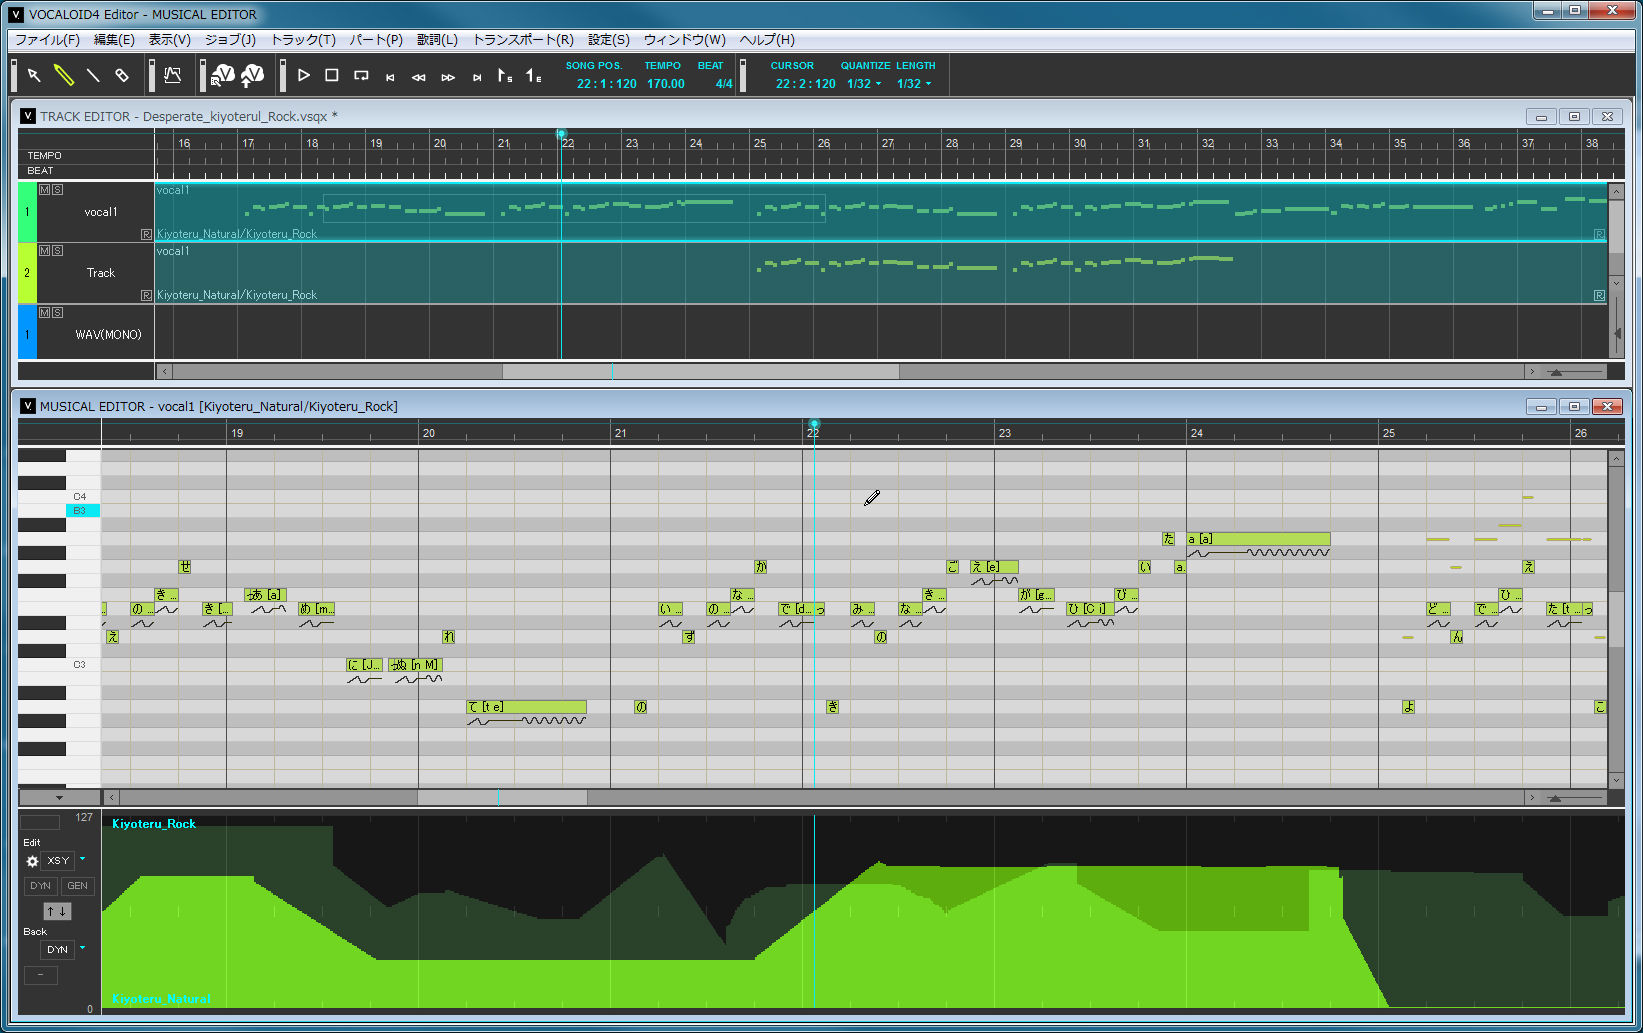Solo the vocal1 track
Image resolution: width=1643 pixels, height=1033 pixels.
tap(57, 189)
